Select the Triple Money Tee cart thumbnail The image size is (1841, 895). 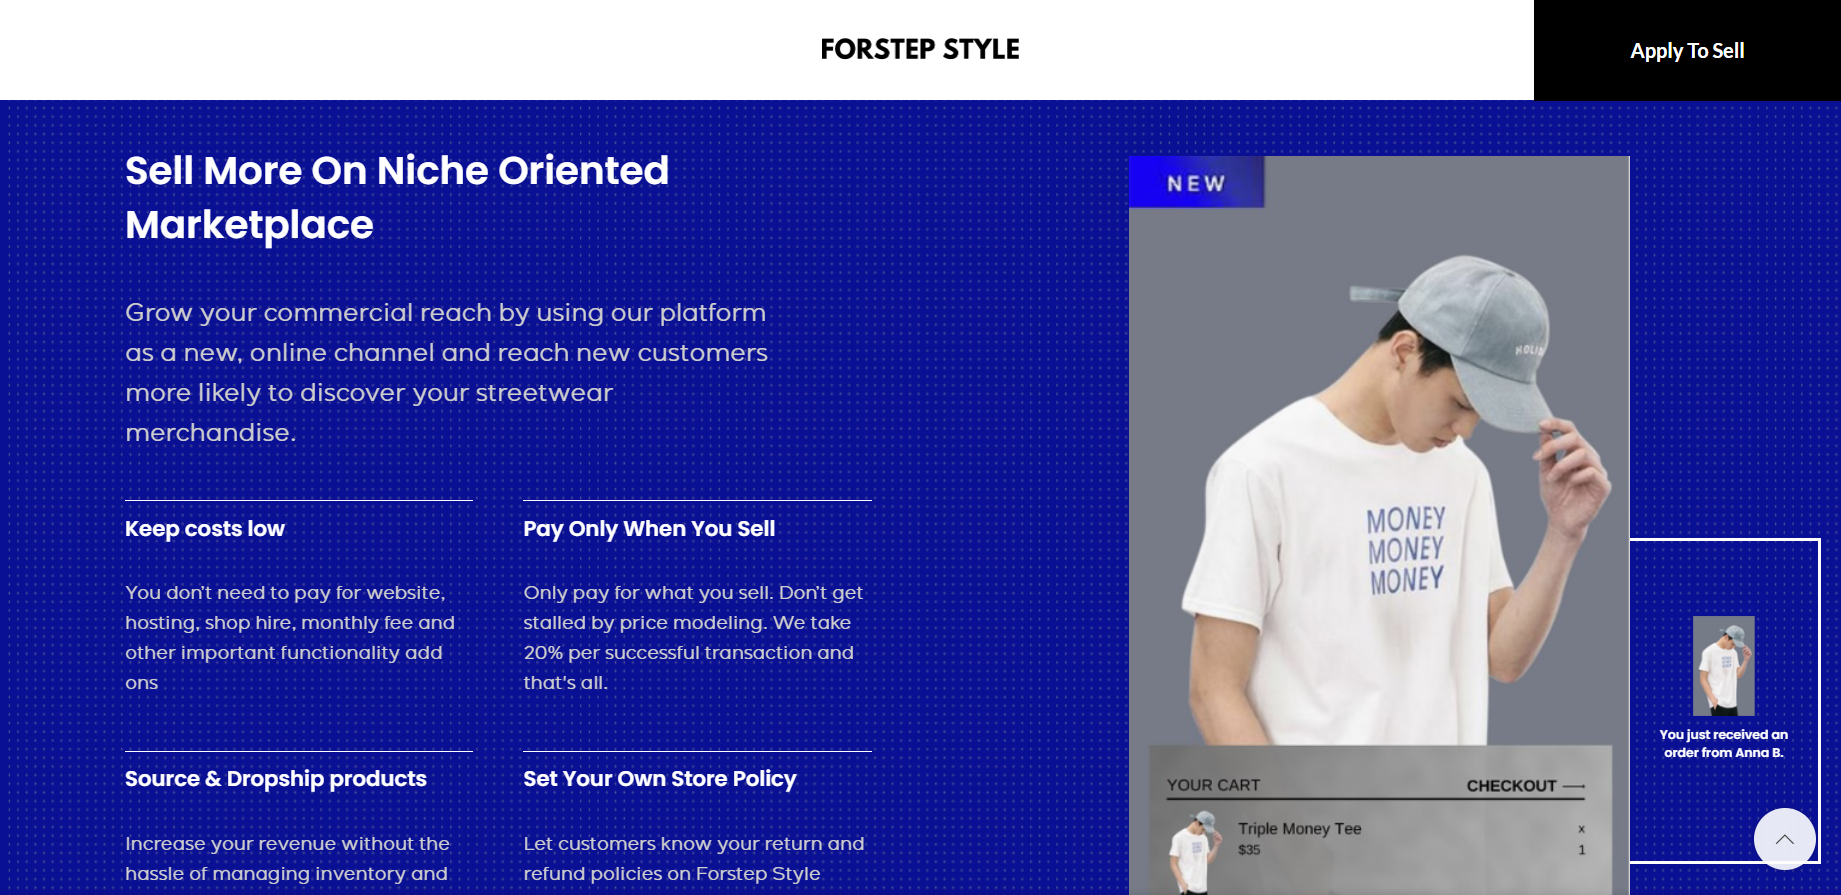point(1194,852)
